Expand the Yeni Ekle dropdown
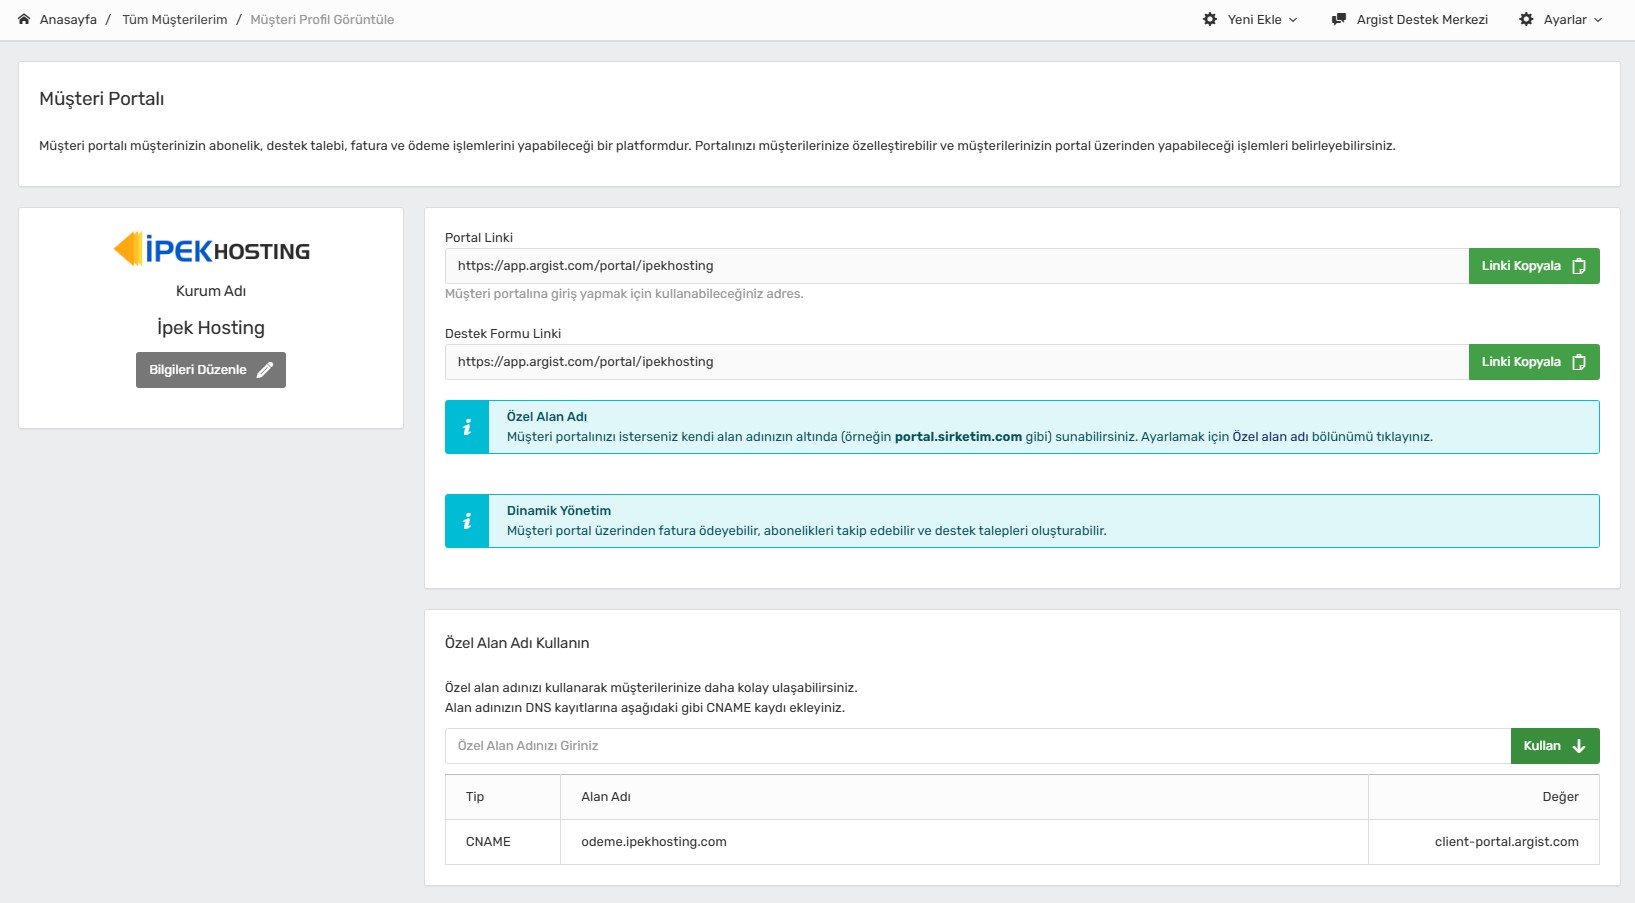Image resolution: width=1635 pixels, height=903 pixels. coord(1262,19)
